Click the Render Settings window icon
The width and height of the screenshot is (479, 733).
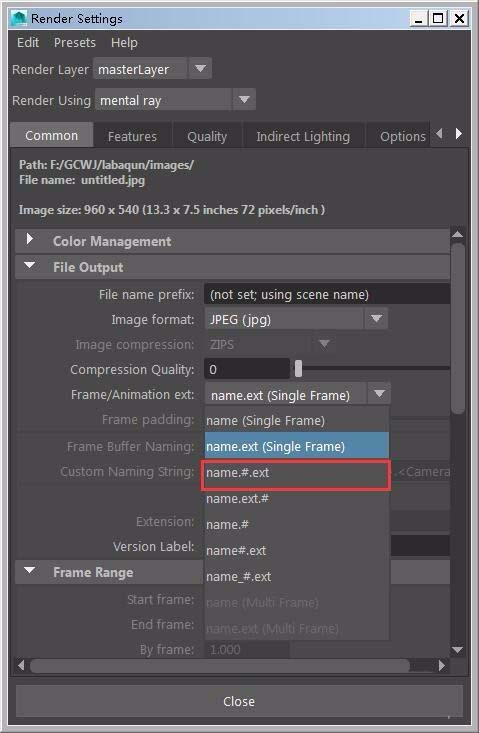click(20, 18)
